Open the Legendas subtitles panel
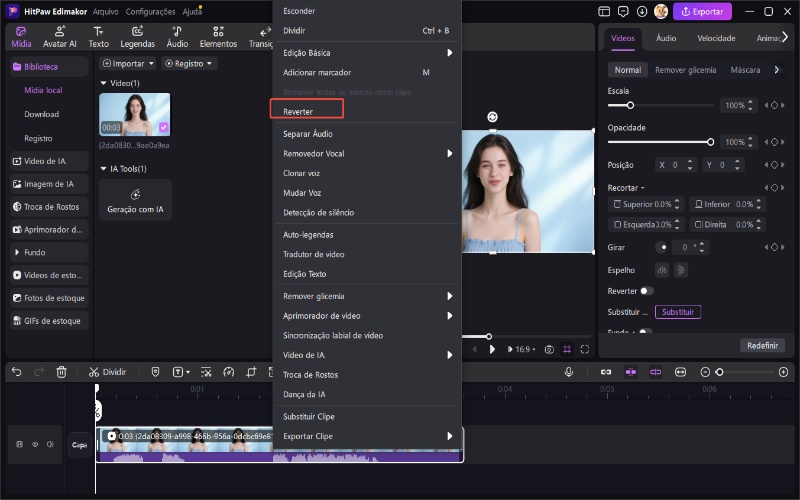Viewport: 800px width, 500px height. tap(137, 37)
